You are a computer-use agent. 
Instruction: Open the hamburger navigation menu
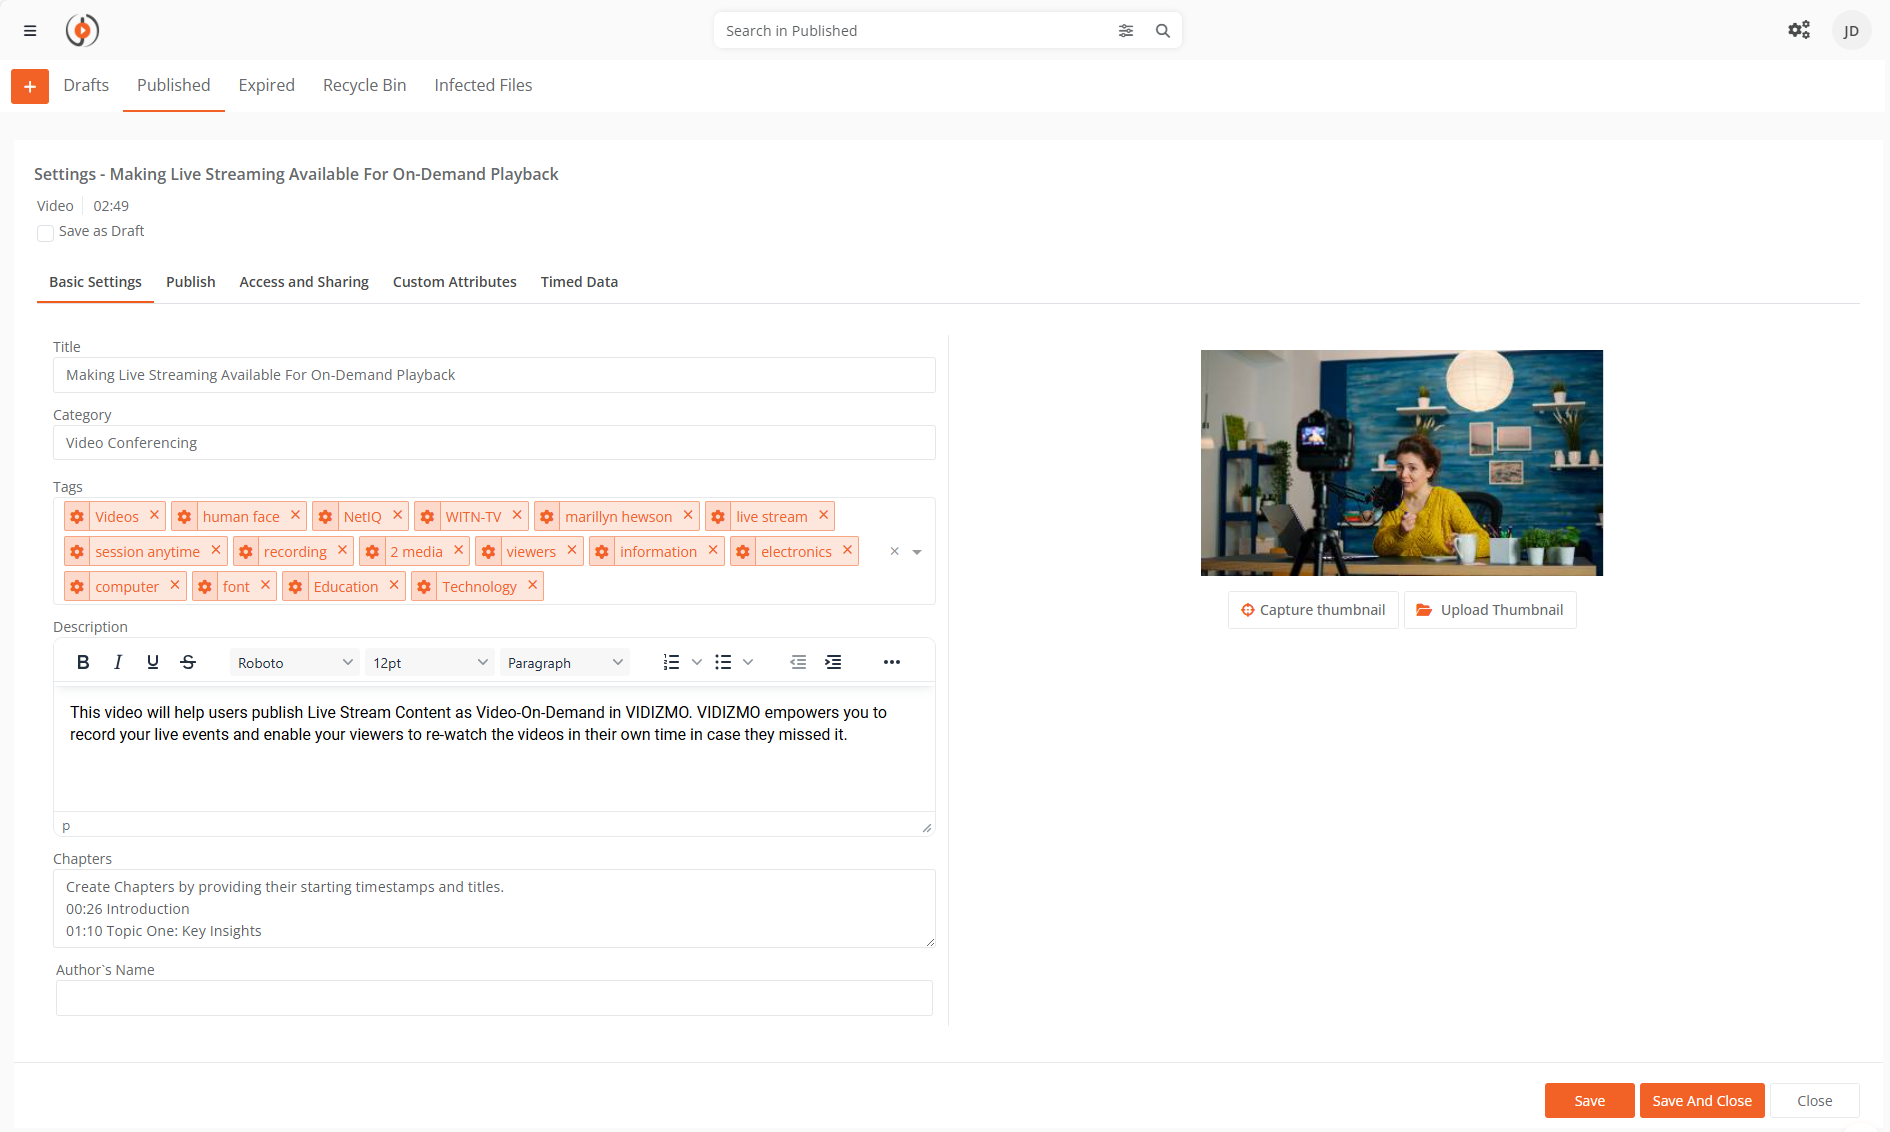pos(30,31)
